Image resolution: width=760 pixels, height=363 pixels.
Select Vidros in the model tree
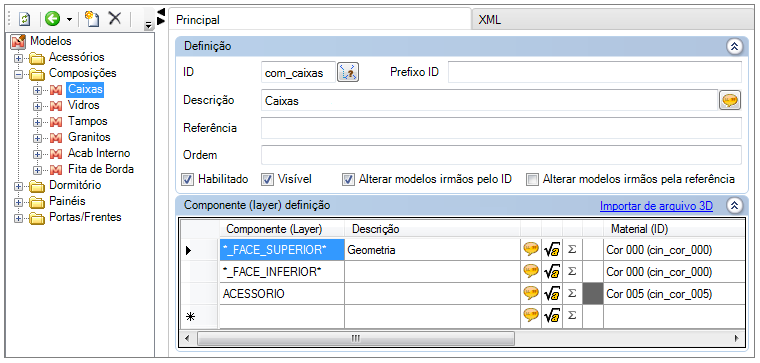pos(83,105)
